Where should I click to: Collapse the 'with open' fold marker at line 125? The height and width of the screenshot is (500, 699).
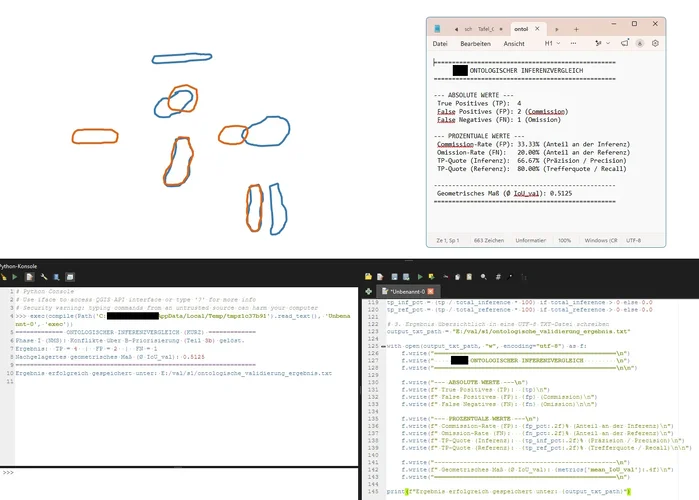click(x=383, y=346)
